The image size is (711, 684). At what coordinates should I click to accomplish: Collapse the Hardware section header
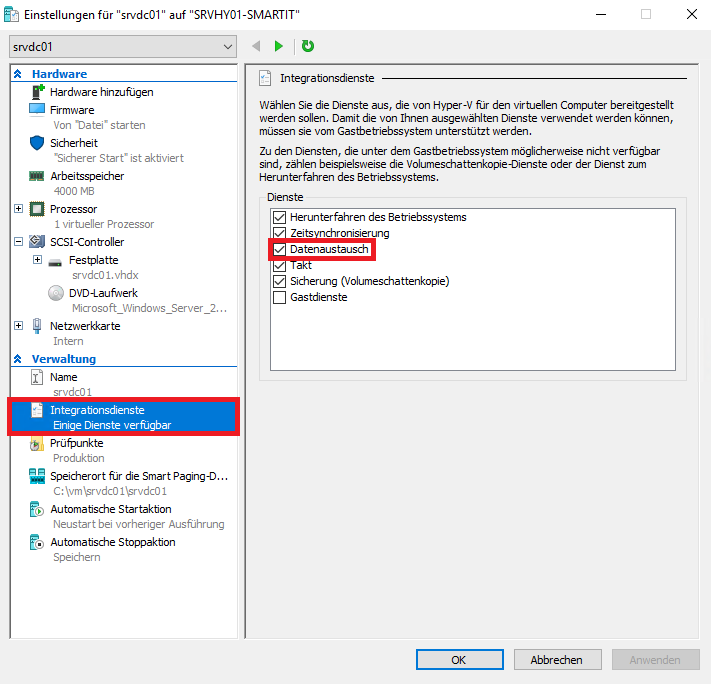(17, 74)
